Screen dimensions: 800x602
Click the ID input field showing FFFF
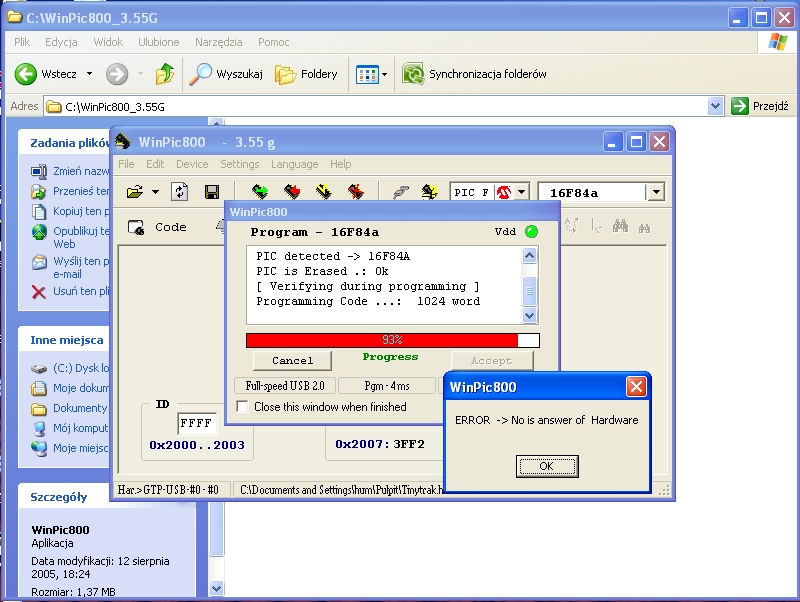pos(197,423)
